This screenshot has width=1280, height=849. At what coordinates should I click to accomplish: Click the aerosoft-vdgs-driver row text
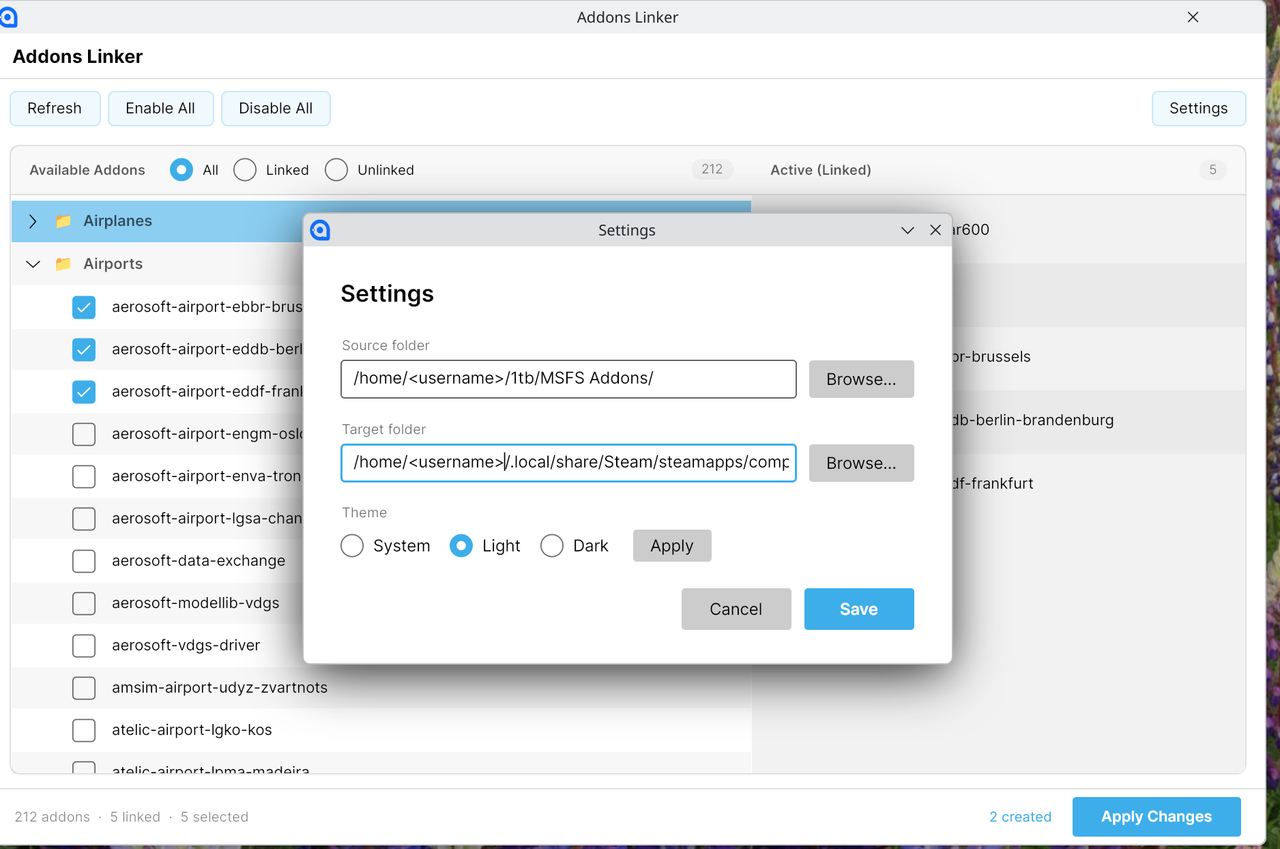point(186,645)
